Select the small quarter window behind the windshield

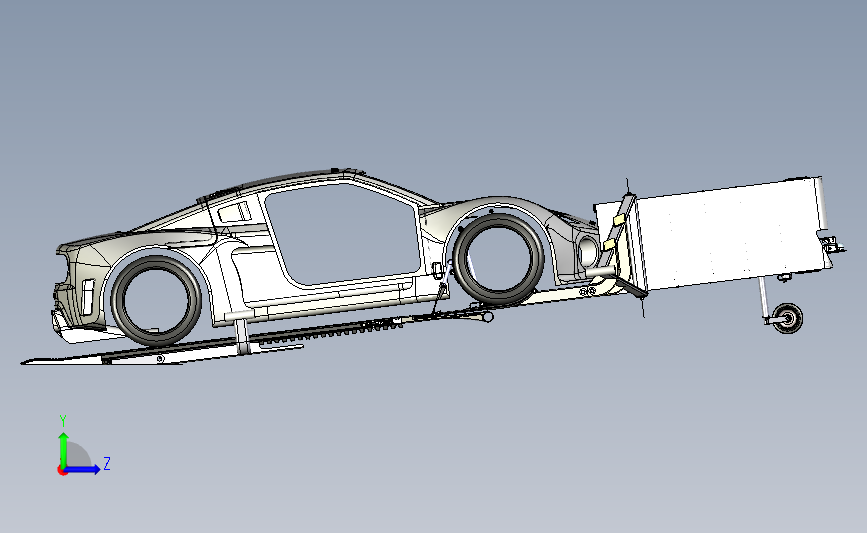[234, 212]
